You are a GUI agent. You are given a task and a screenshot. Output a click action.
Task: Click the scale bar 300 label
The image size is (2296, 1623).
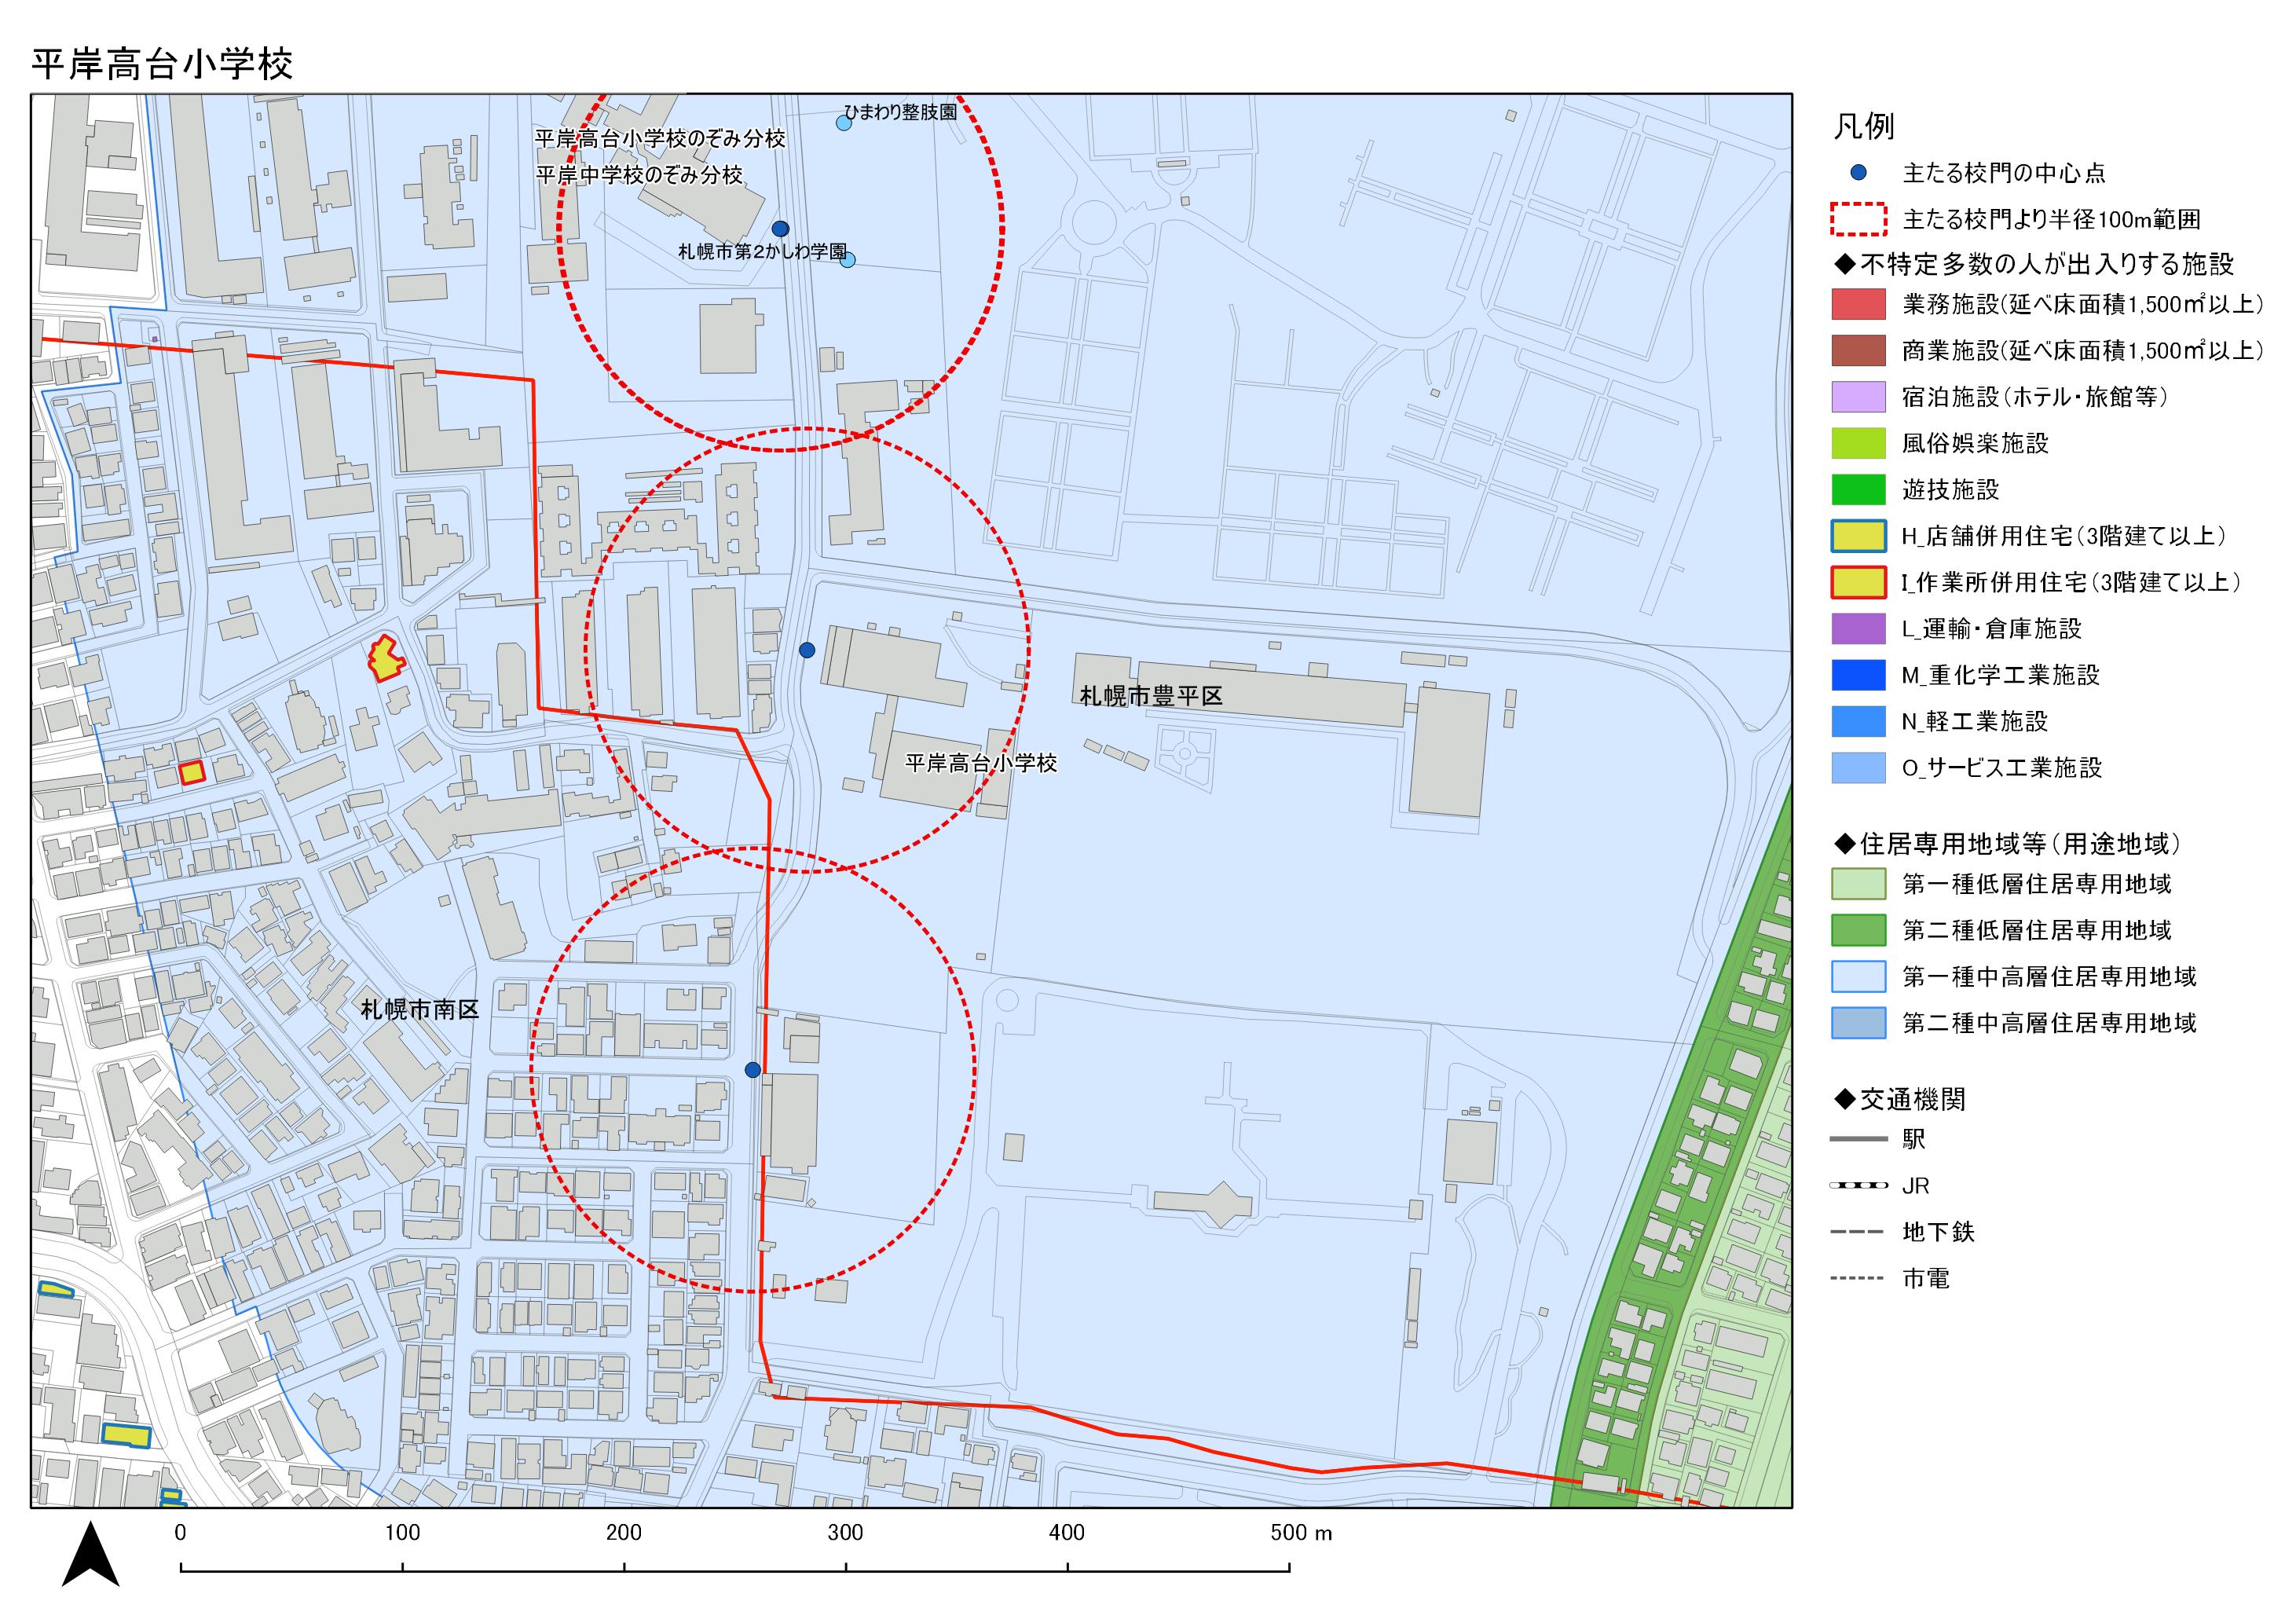pyautogui.click(x=846, y=1532)
